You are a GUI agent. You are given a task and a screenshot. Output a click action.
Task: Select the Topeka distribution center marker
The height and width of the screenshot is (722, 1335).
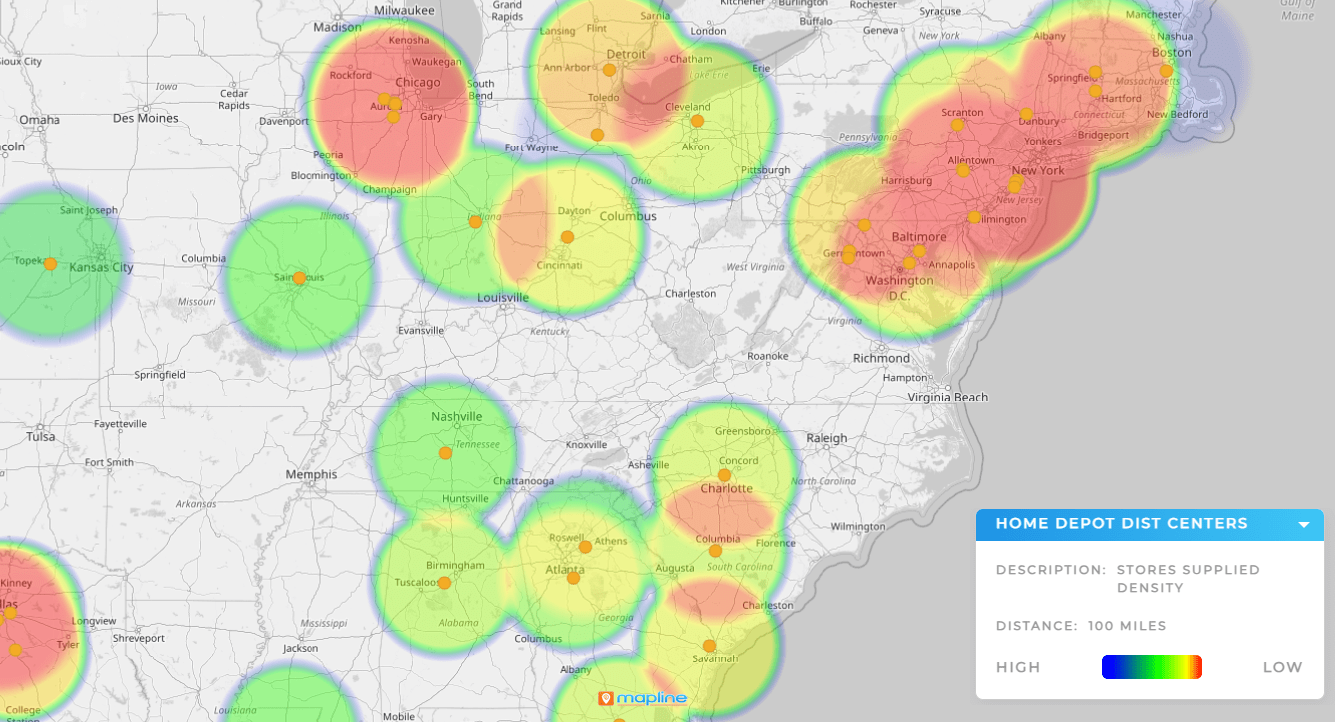49,264
